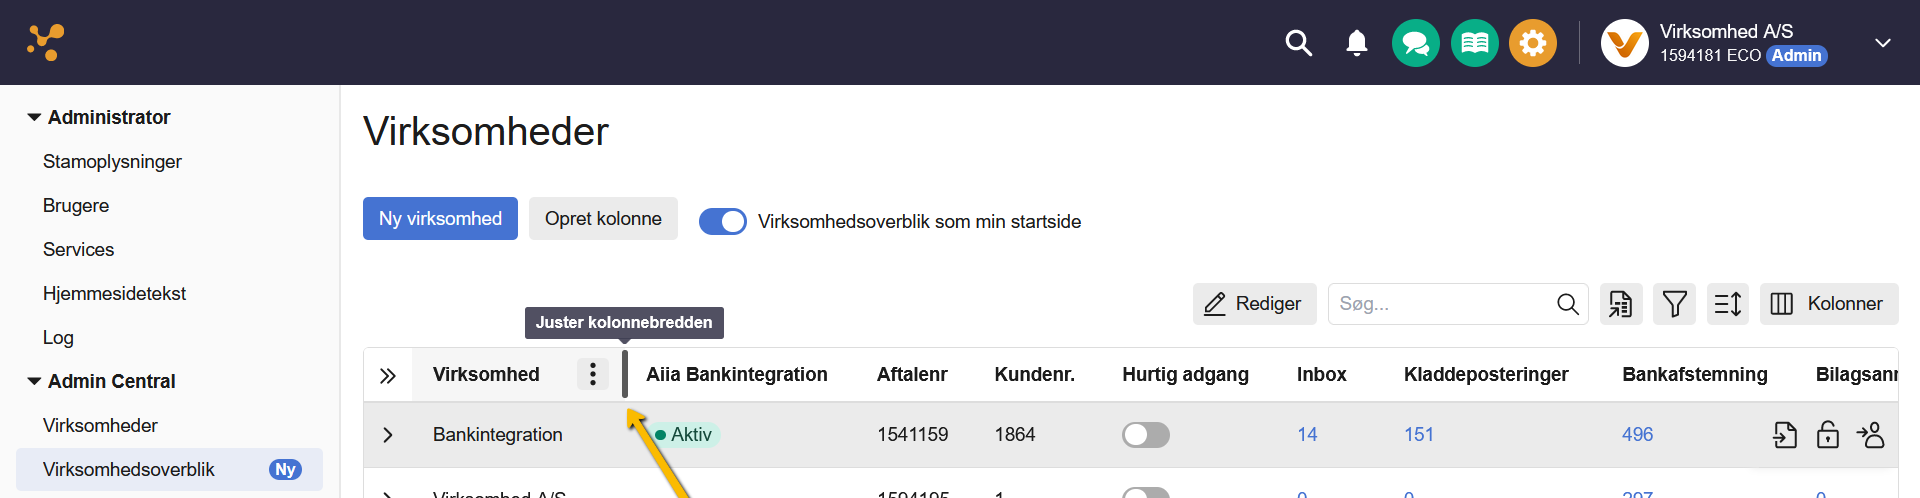Click the Opret kolonne button

[603, 218]
